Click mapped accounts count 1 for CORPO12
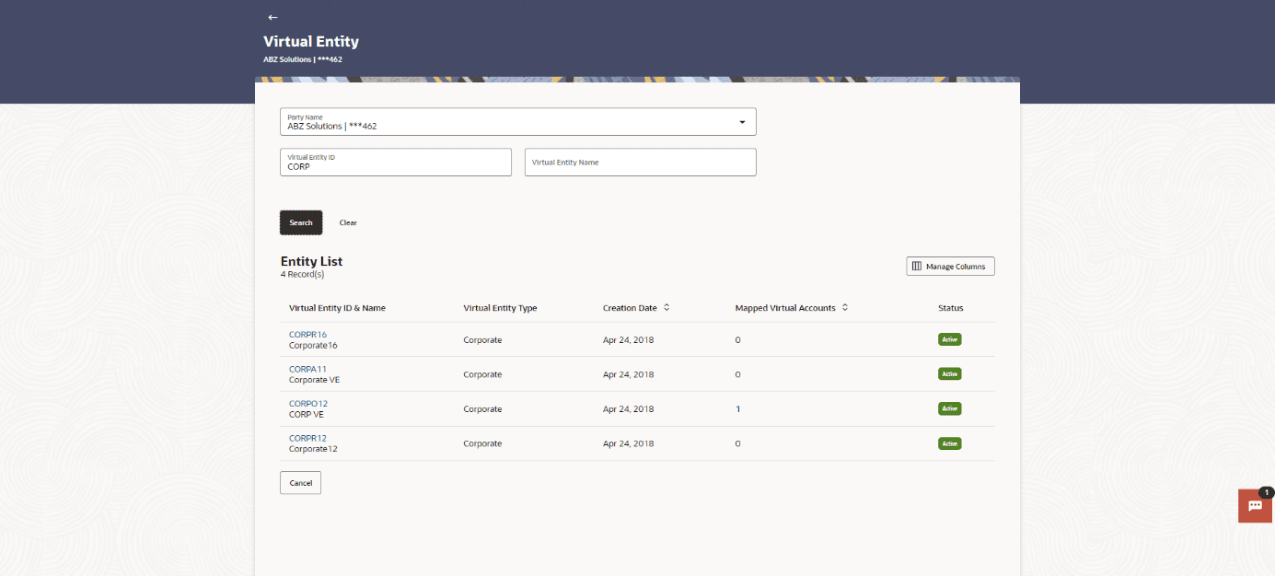The image size is (1275, 576). (x=738, y=409)
